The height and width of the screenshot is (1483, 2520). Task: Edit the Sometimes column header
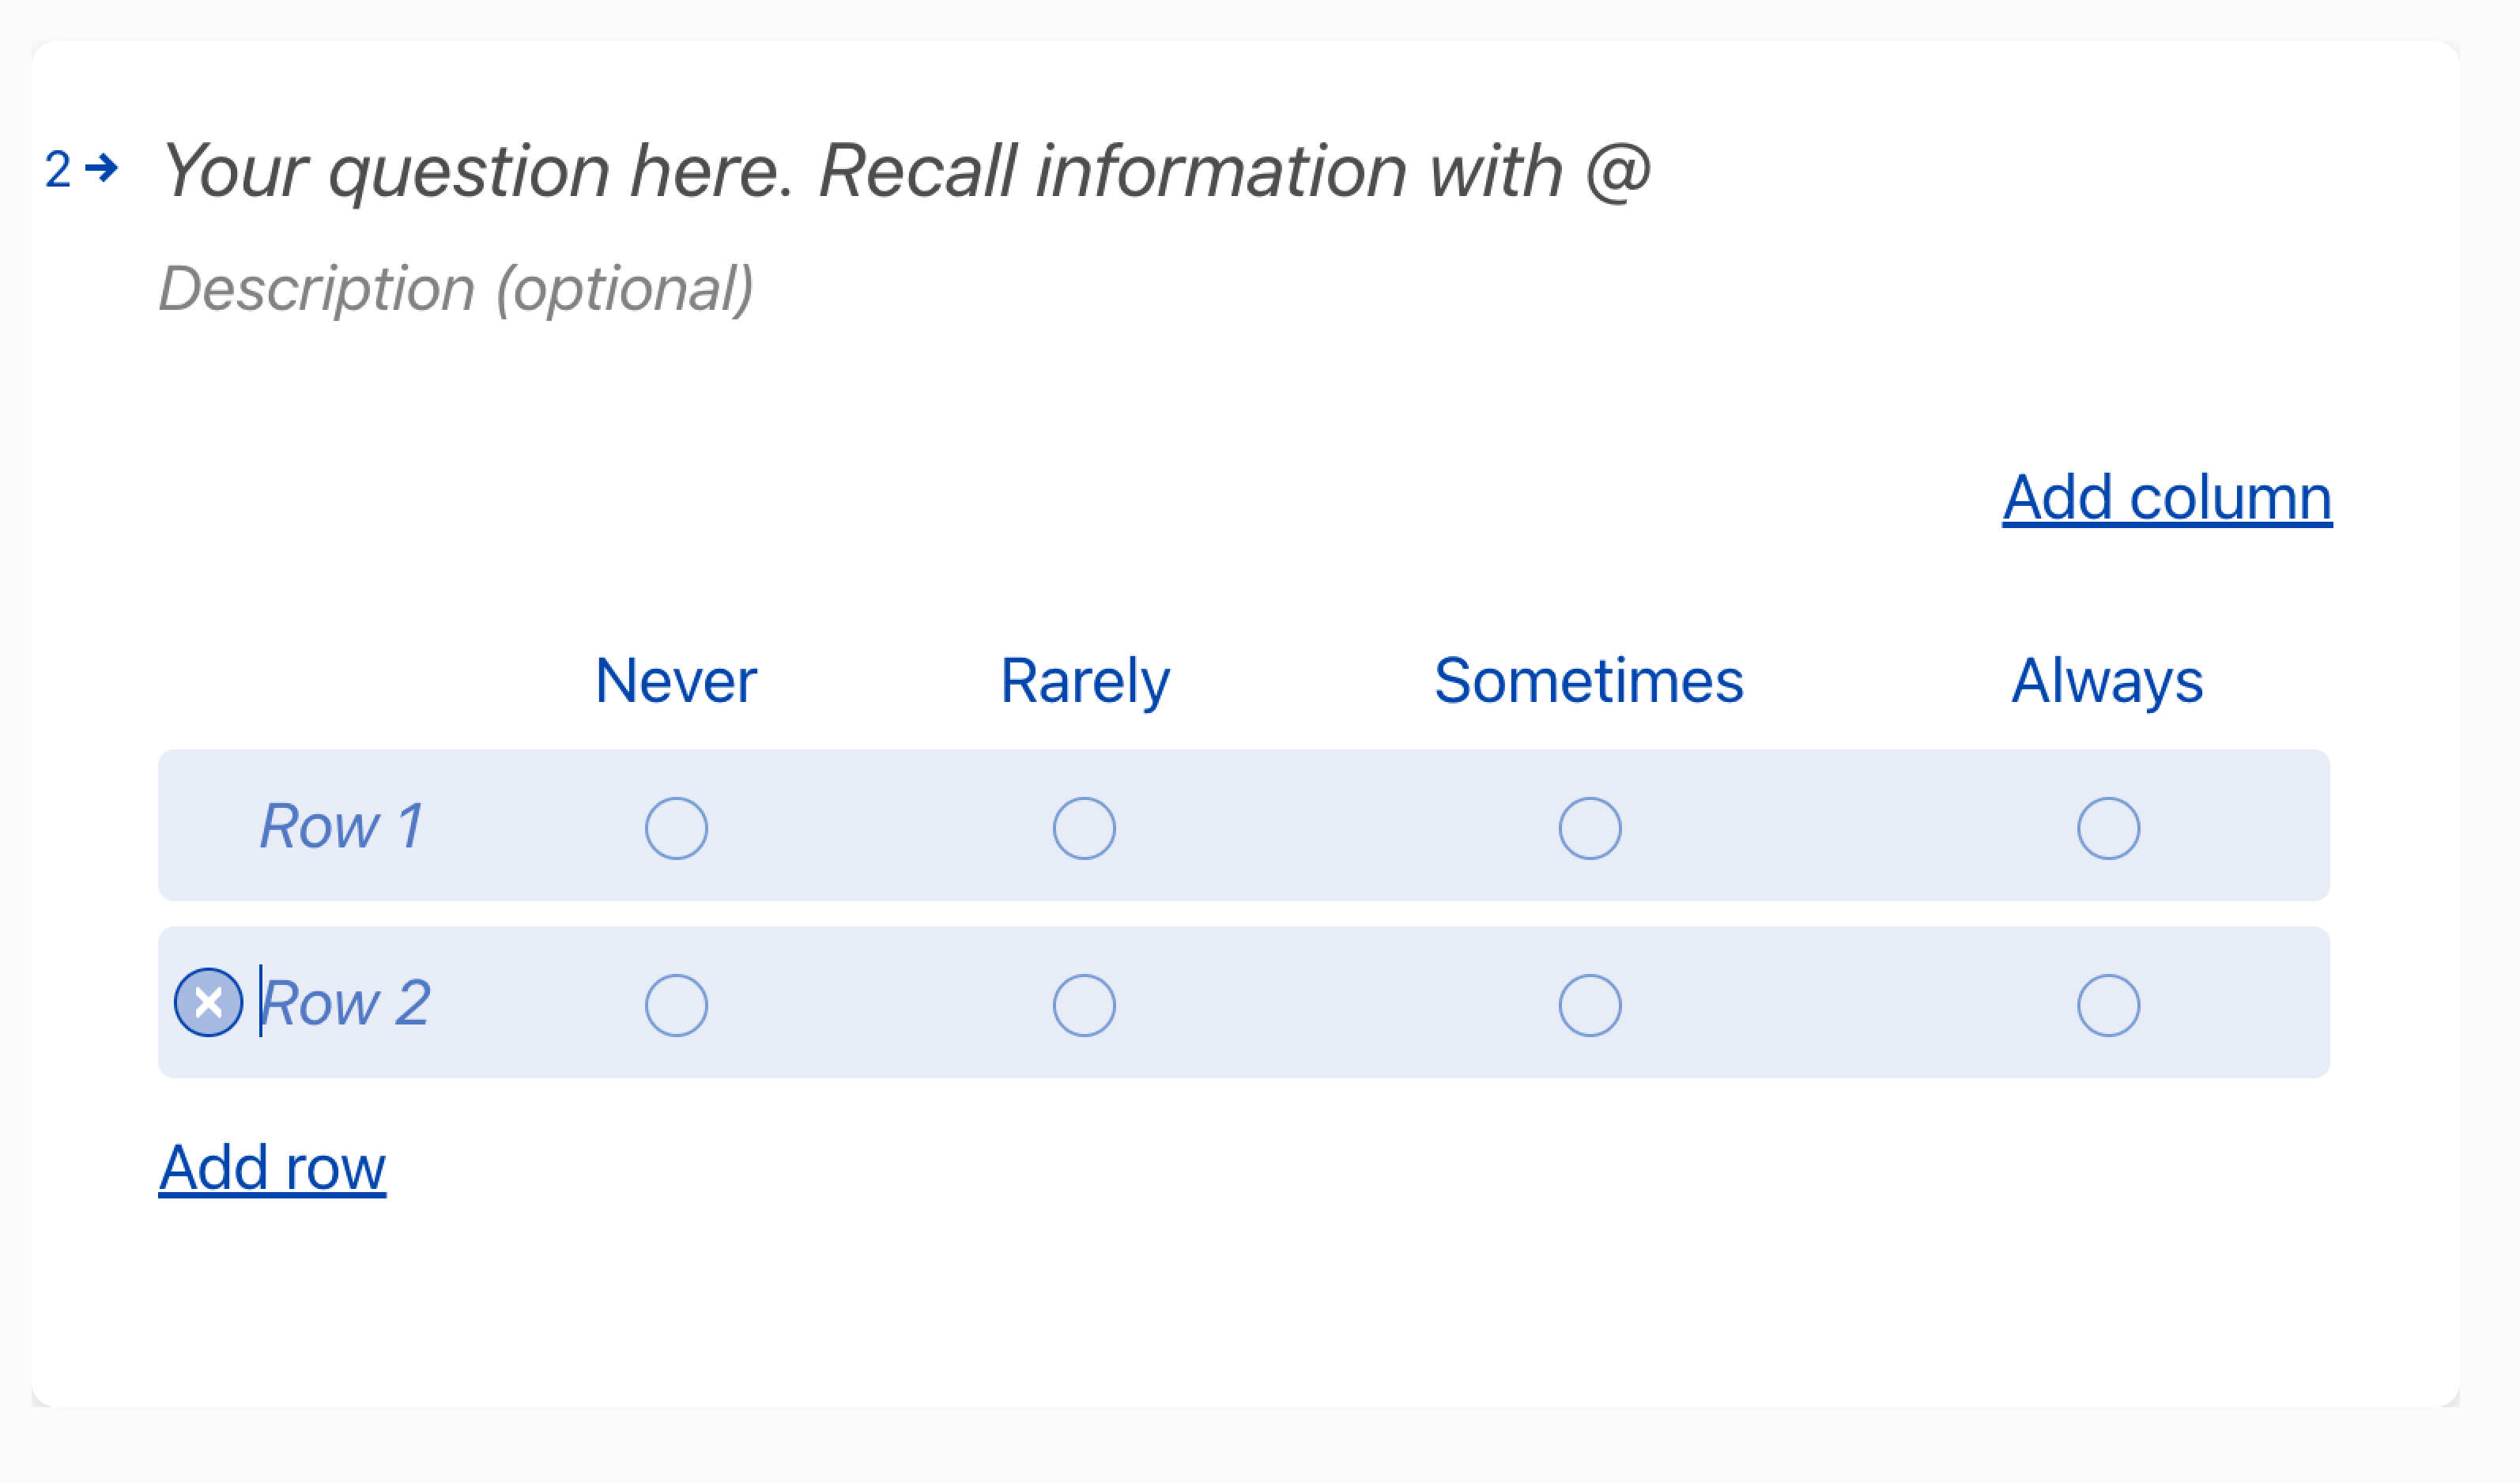1588,681
